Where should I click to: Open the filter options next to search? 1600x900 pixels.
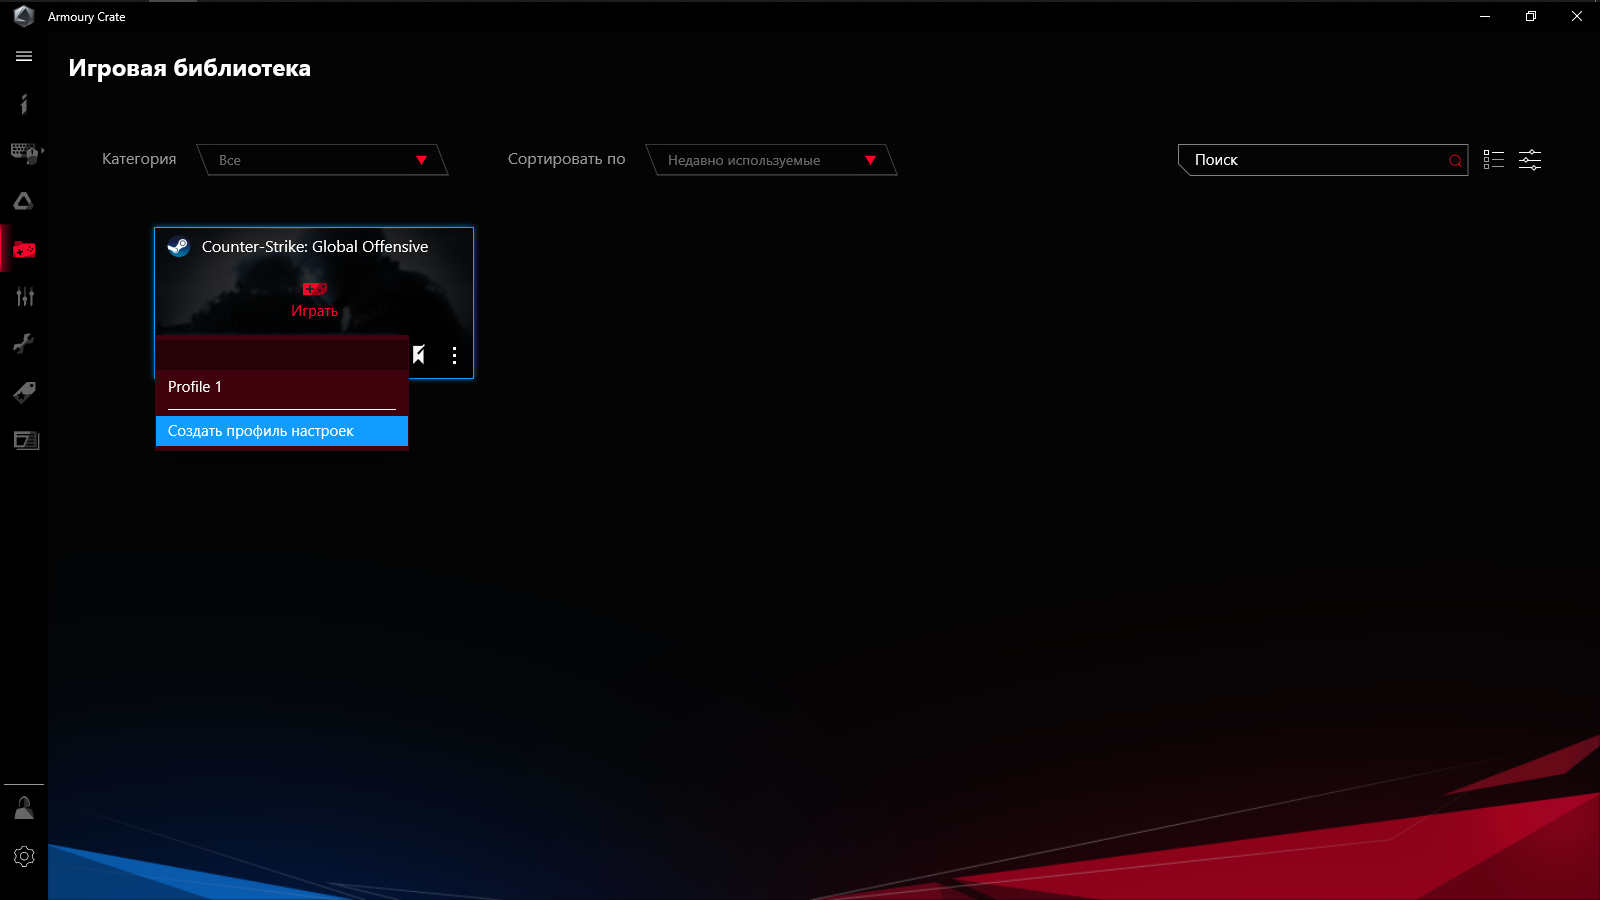[x=1529, y=159]
